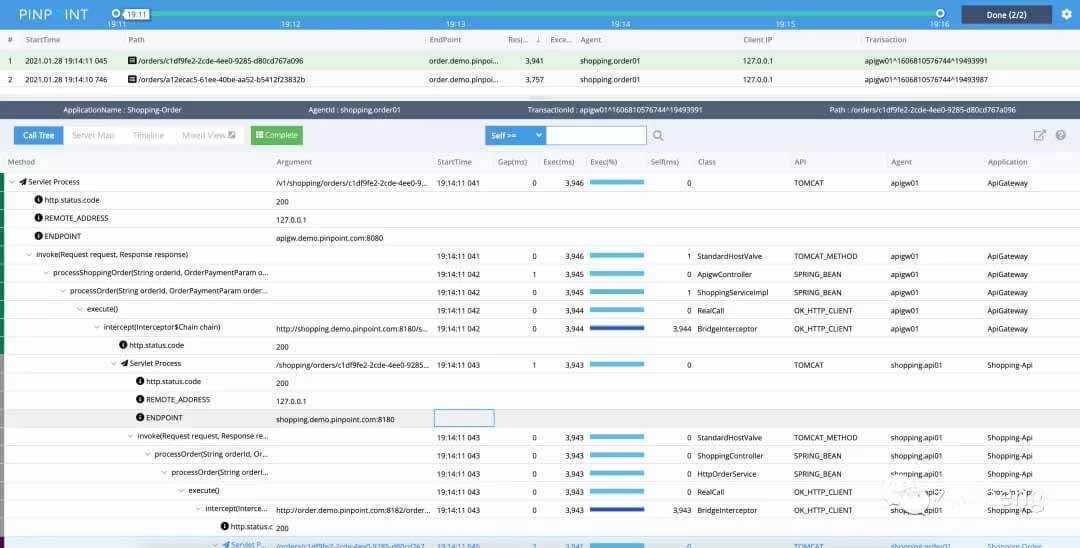
Task: Open transaction view in new window icon
Action: (1040, 135)
